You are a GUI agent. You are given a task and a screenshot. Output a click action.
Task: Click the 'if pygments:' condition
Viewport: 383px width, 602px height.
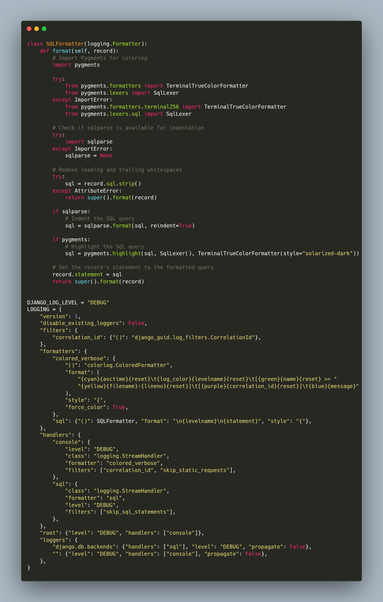tap(71, 240)
